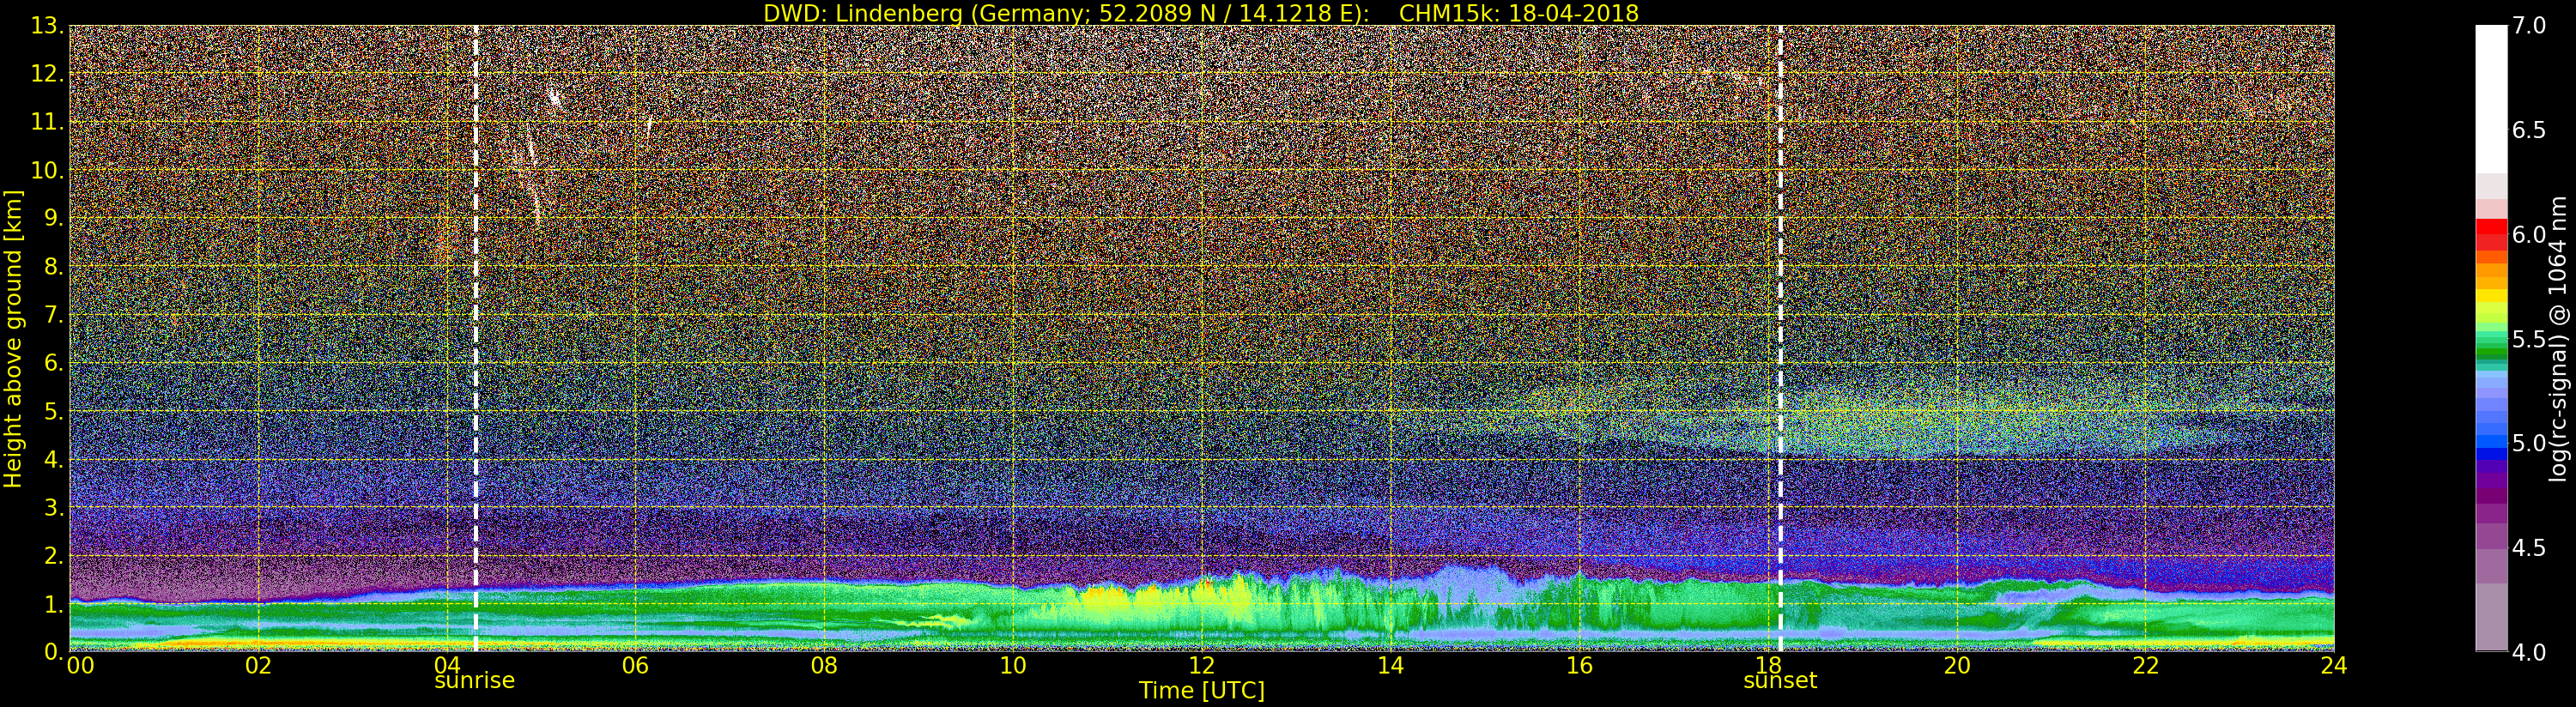Click the '00' tick on the time axis

pyautogui.click(x=80, y=666)
